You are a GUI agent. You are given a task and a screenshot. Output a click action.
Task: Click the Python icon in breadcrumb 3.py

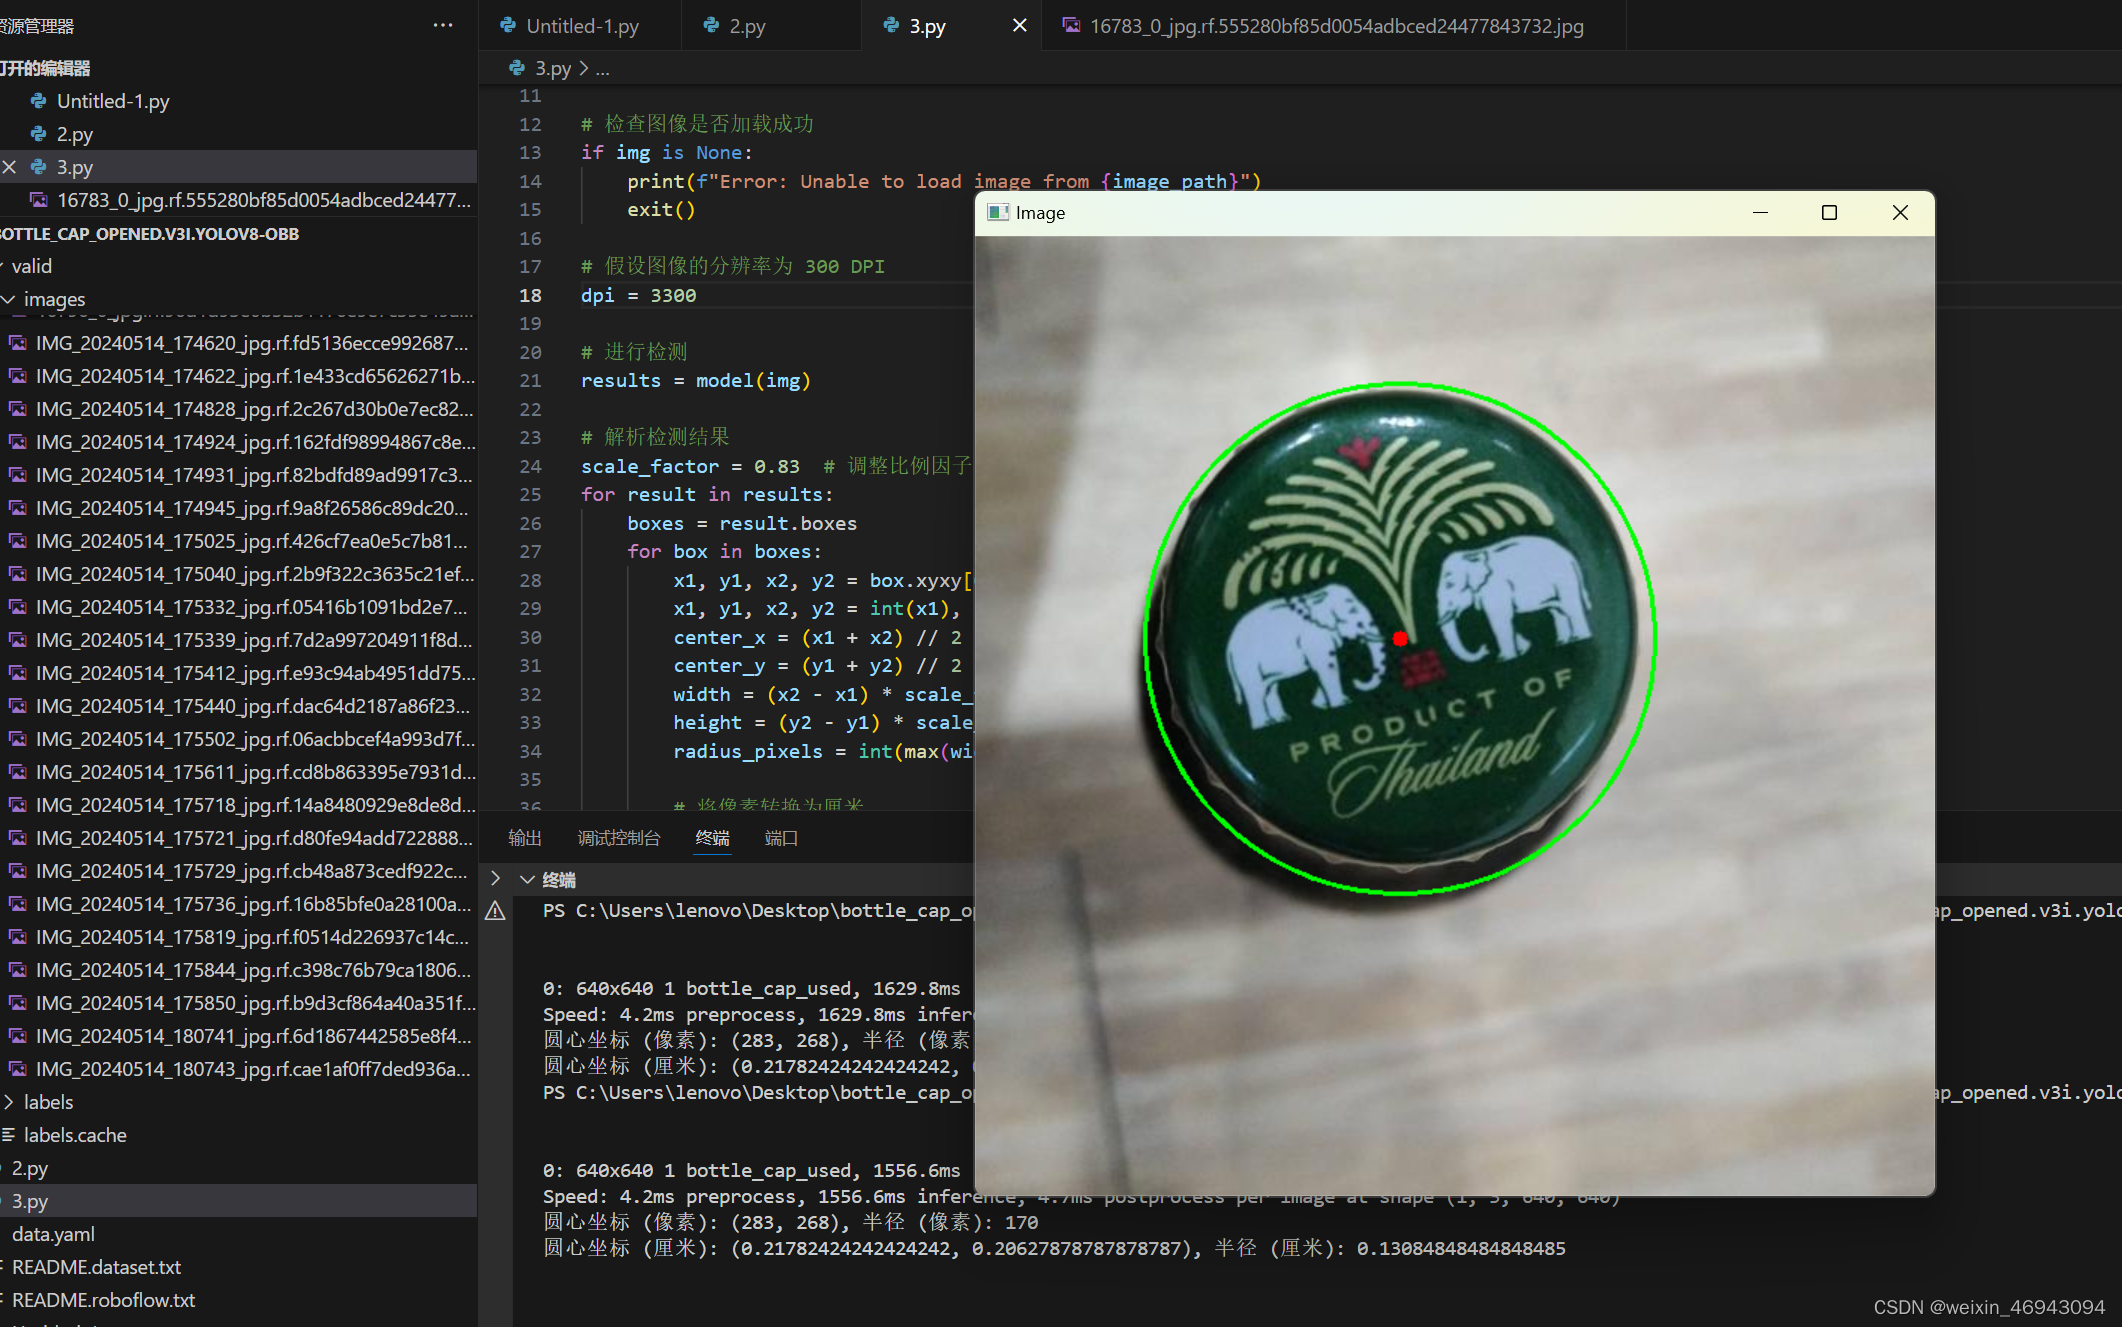[517, 68]
